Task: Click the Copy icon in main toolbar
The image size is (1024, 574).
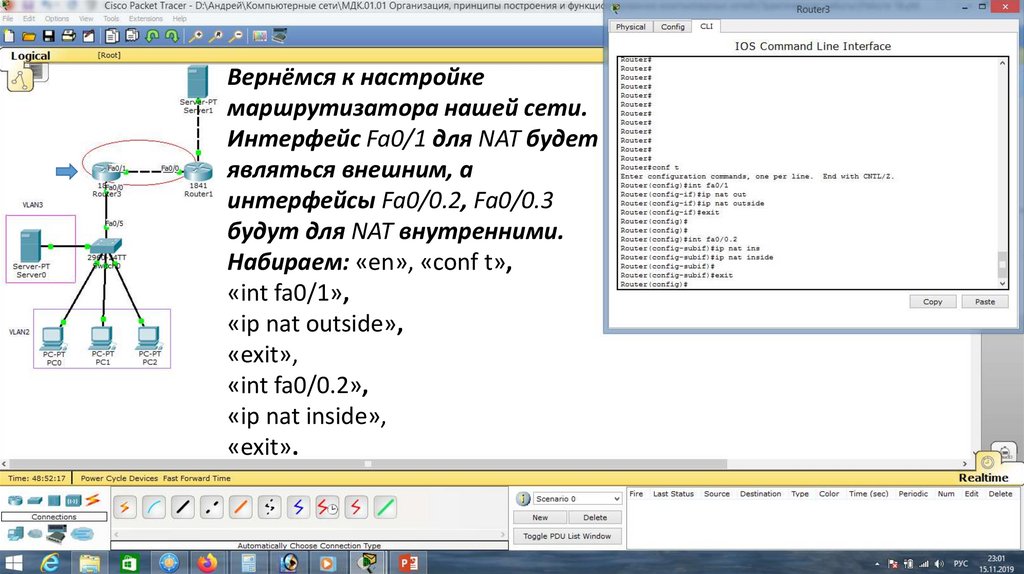Action: tap(112, 37)
